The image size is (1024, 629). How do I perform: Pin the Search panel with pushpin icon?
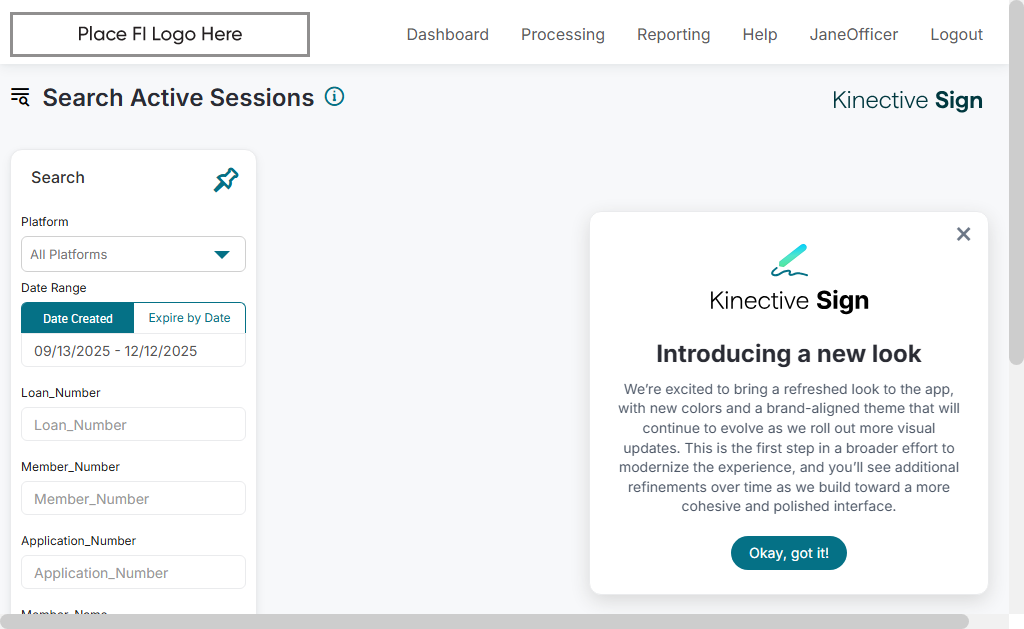coord(226,180)
